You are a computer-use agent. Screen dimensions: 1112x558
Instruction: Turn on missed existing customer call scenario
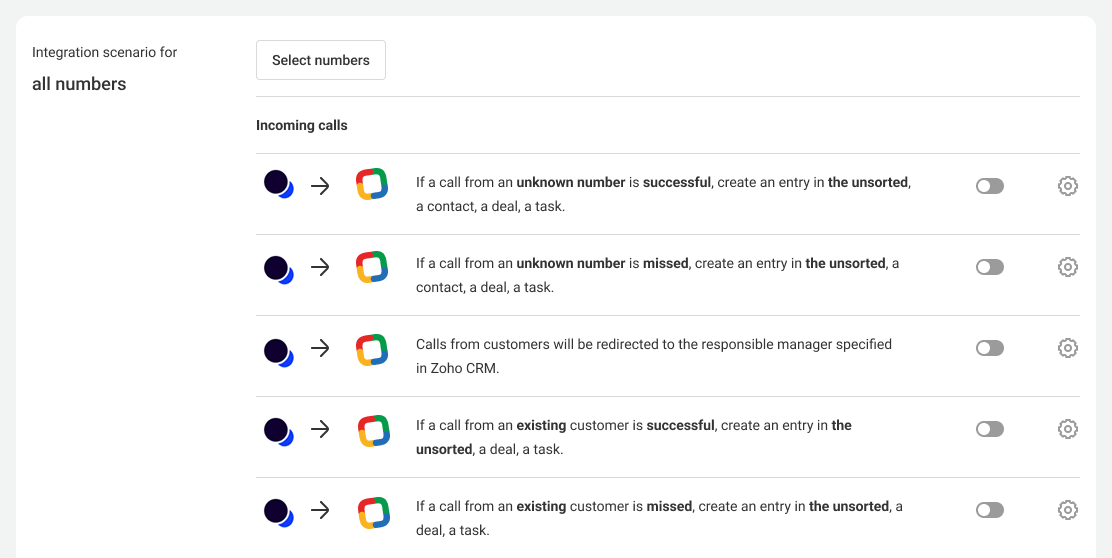click(x=989, y=510)
